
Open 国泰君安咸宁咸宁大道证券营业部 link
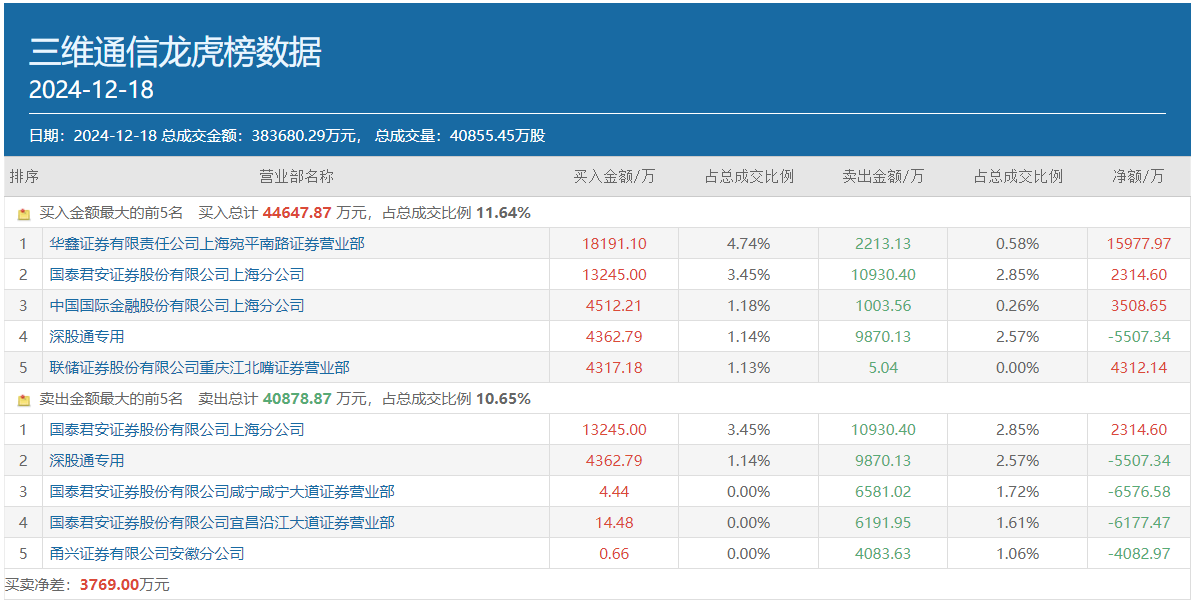pyautogui.click(x=222, y=491)
